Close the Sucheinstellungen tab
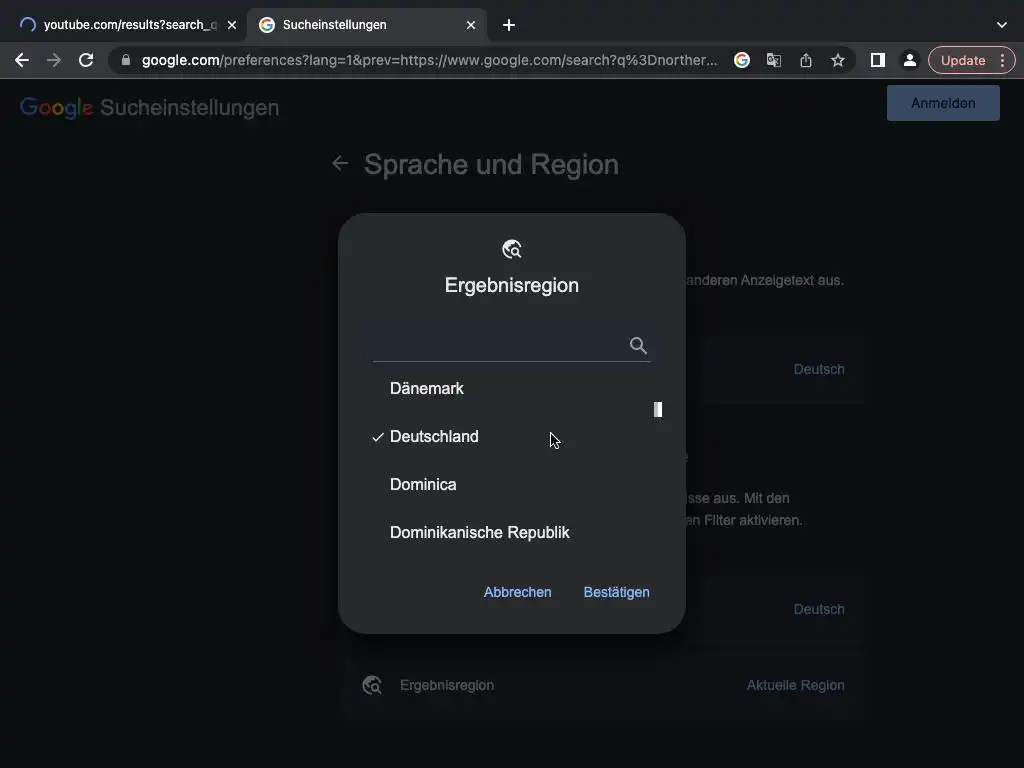Viewport: 1024px width, 768px height. [x=471, y=25]
